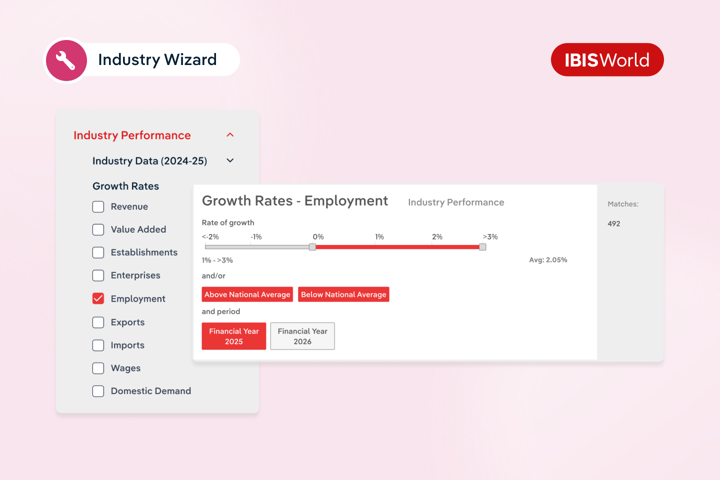Tick the Value Added checkbox
The width and height of the screenshot is (720, 480).
point(98,230)
